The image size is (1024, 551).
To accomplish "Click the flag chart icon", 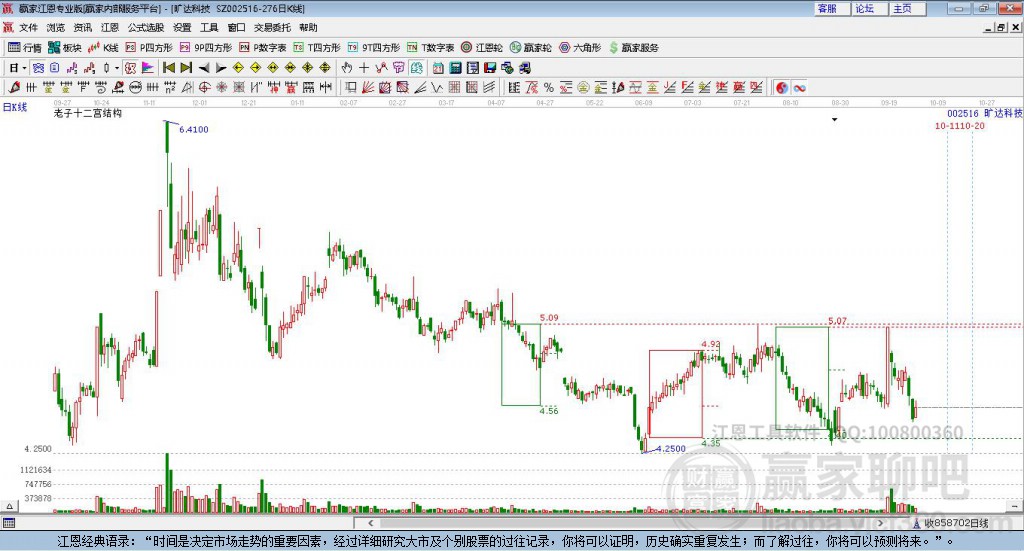I will click(148, 68).
